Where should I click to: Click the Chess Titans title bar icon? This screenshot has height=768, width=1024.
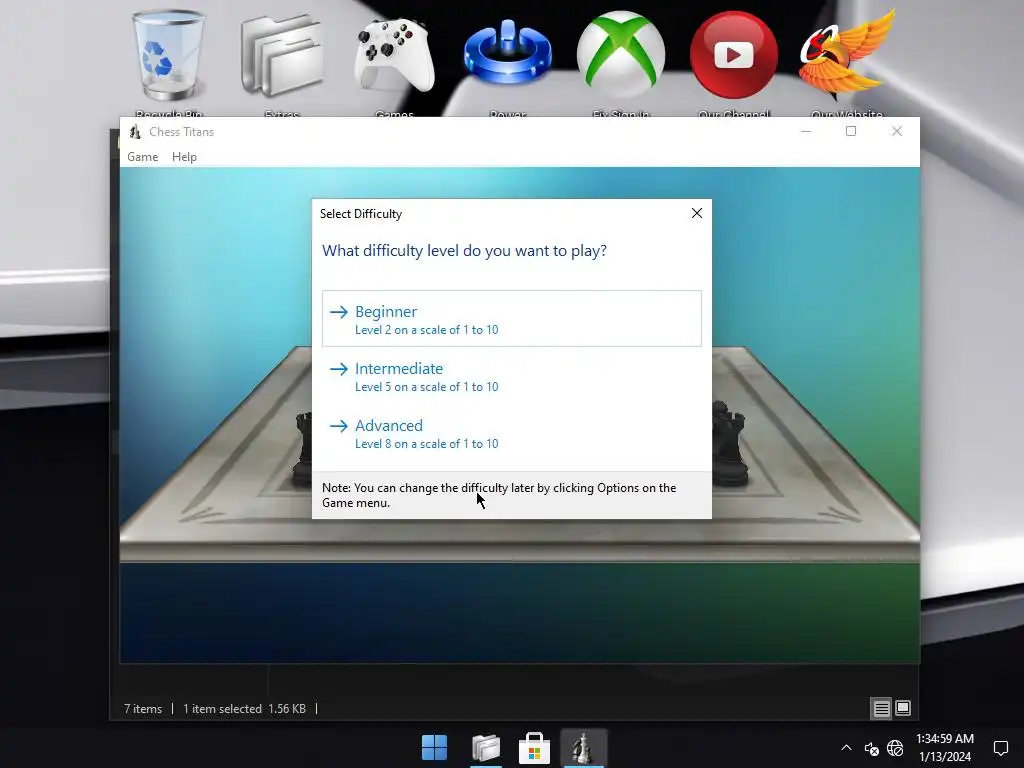135,132
